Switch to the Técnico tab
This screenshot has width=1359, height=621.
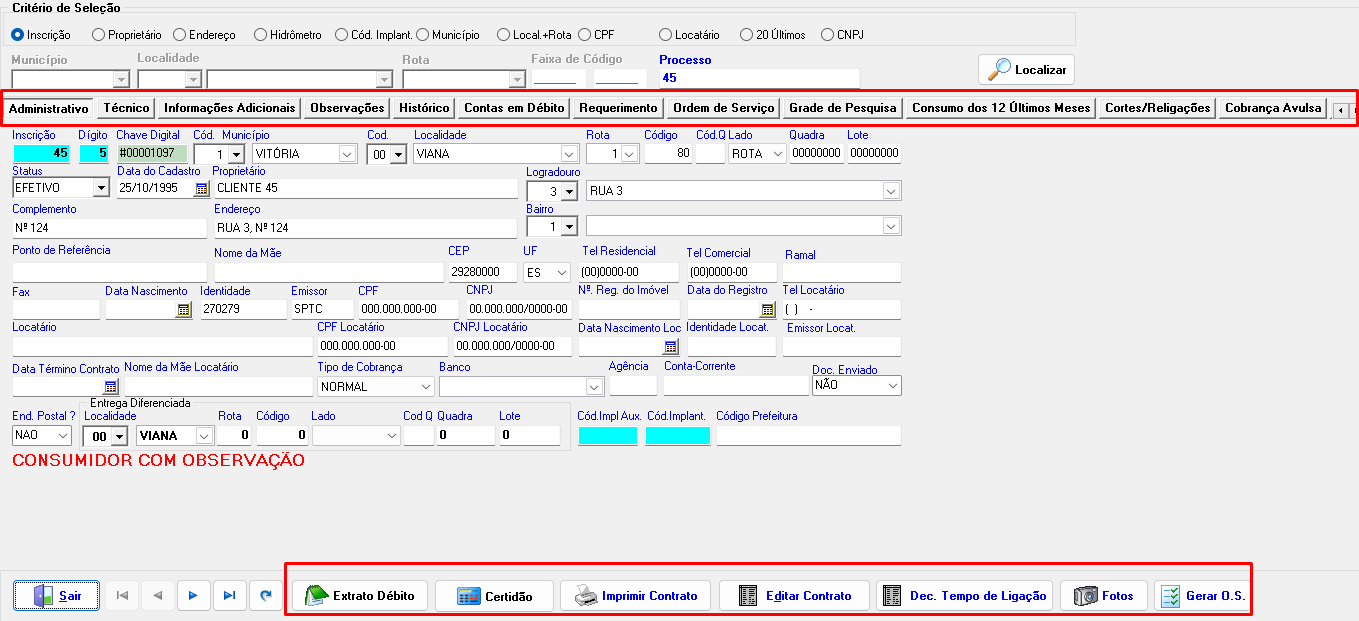(x=126, y=108)
